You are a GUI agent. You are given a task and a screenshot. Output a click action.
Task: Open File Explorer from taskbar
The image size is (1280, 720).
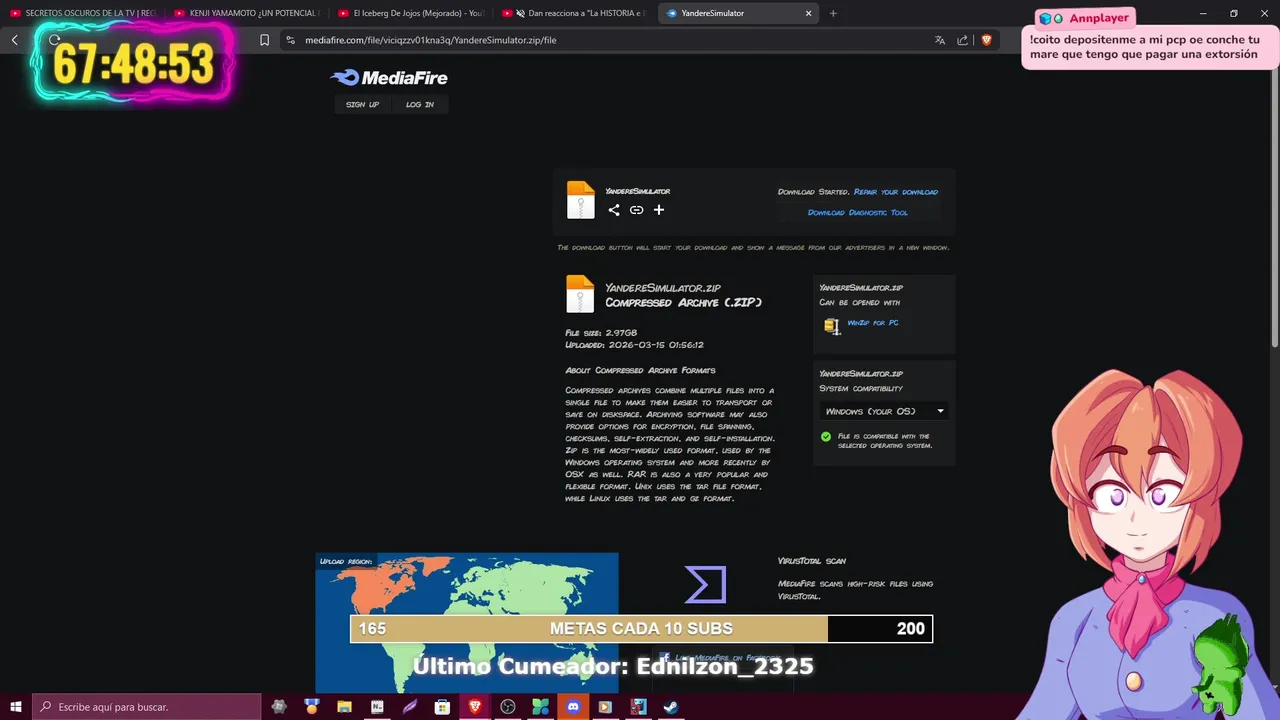(344, 707)
